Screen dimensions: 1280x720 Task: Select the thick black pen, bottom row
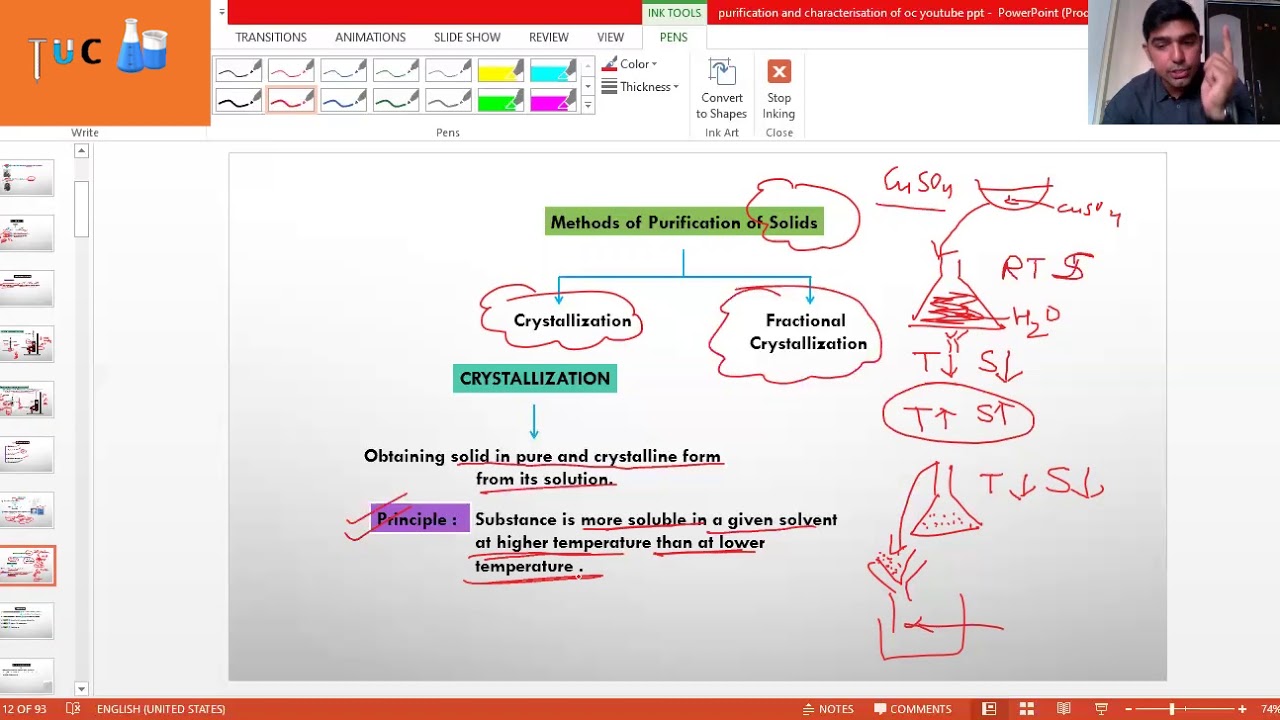click(x=239, y=100)
